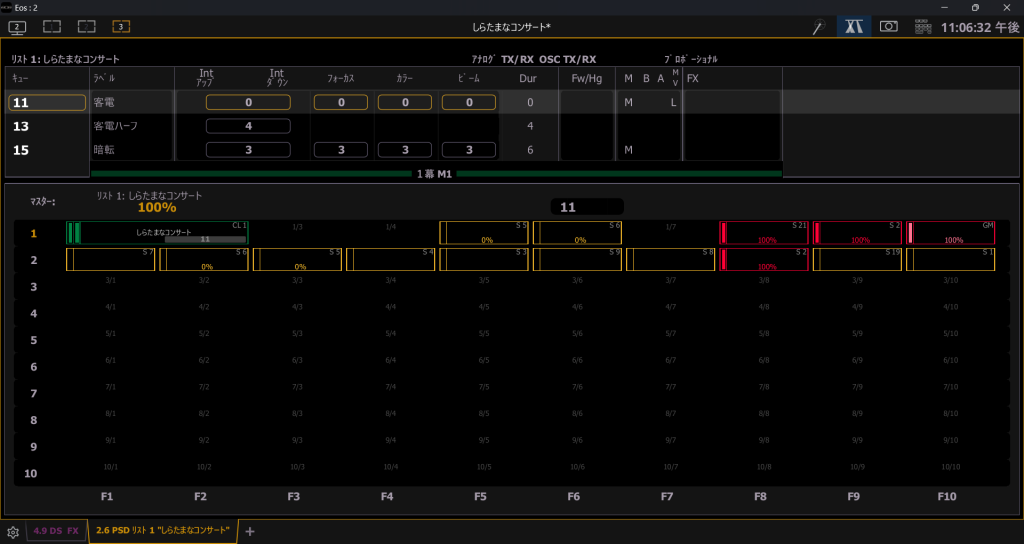The height and width of the screenshot is (544, 1024).
Task: Select fader page 5
Action: click(33, 340)
